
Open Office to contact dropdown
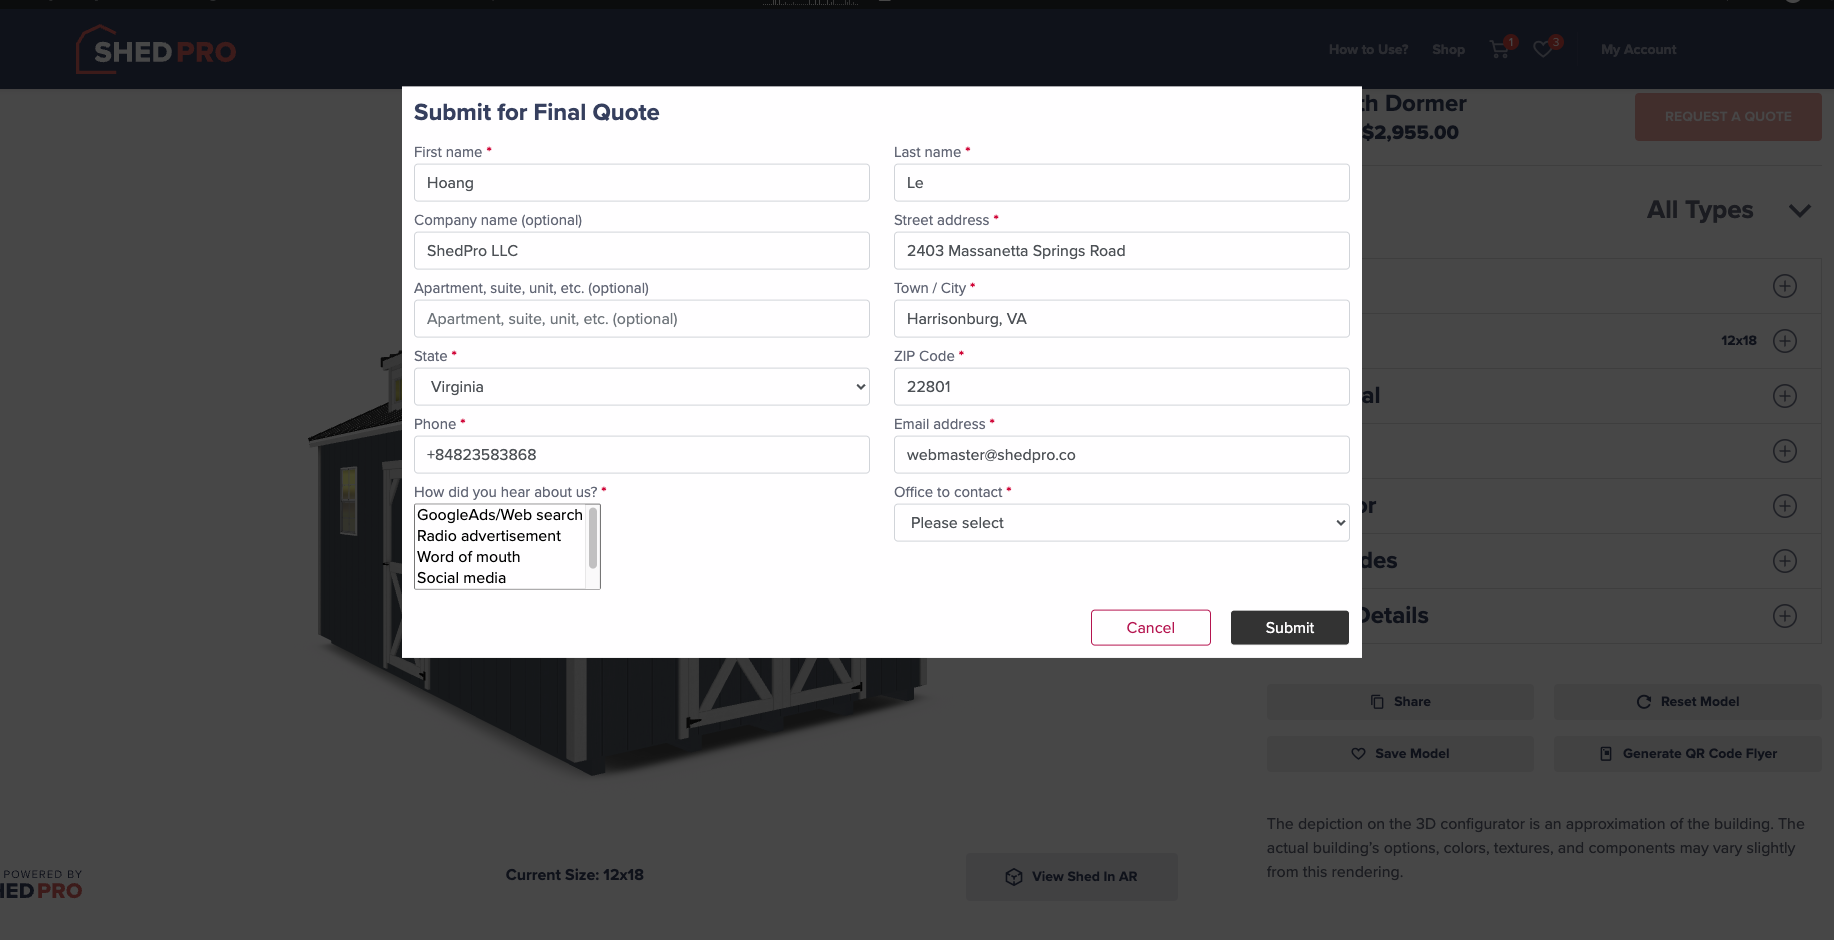tap(1122, 523)
